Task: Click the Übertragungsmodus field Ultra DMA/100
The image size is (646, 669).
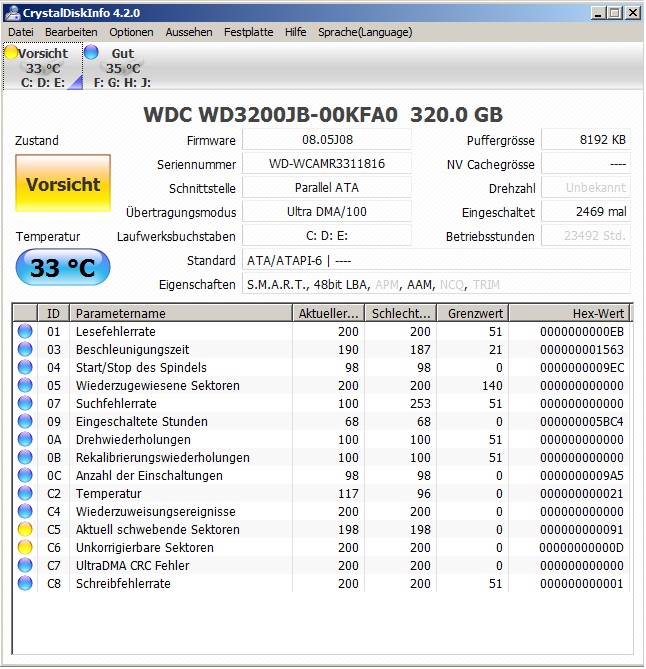Action: click(x=327, y=212)
